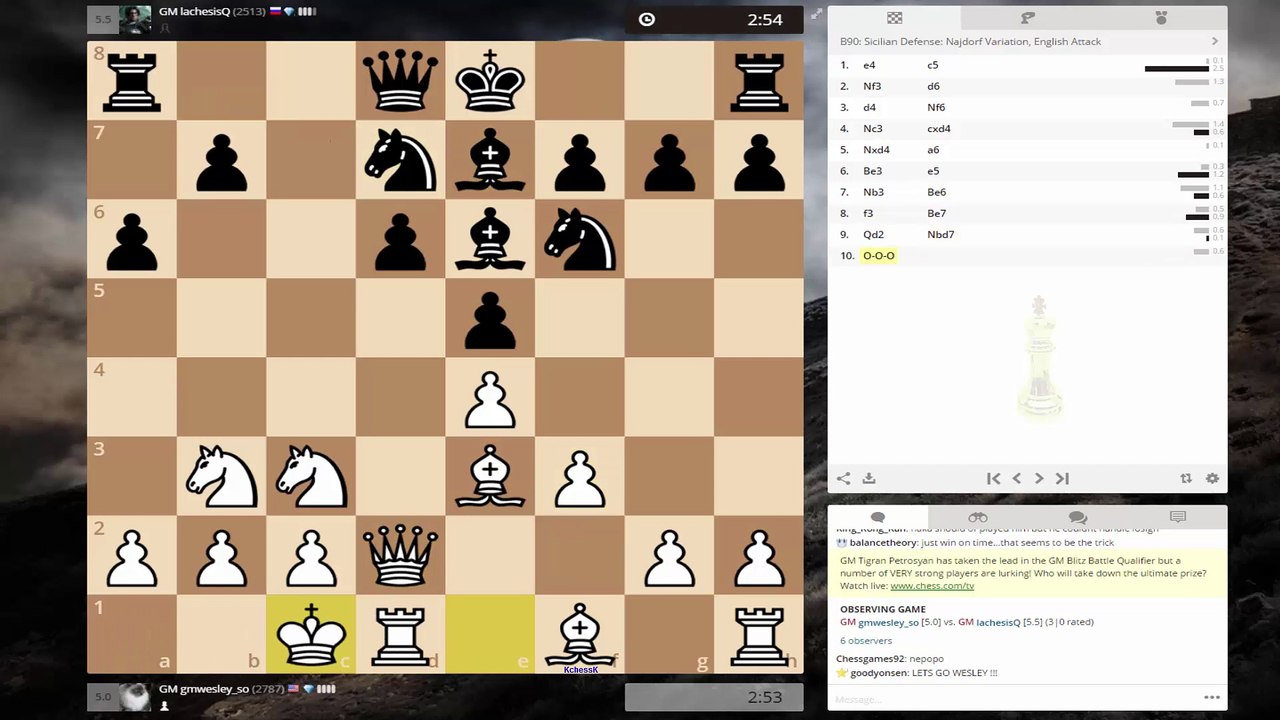1280x720 pixels.
Task: Open chat options three dots
Action: 1211,698
